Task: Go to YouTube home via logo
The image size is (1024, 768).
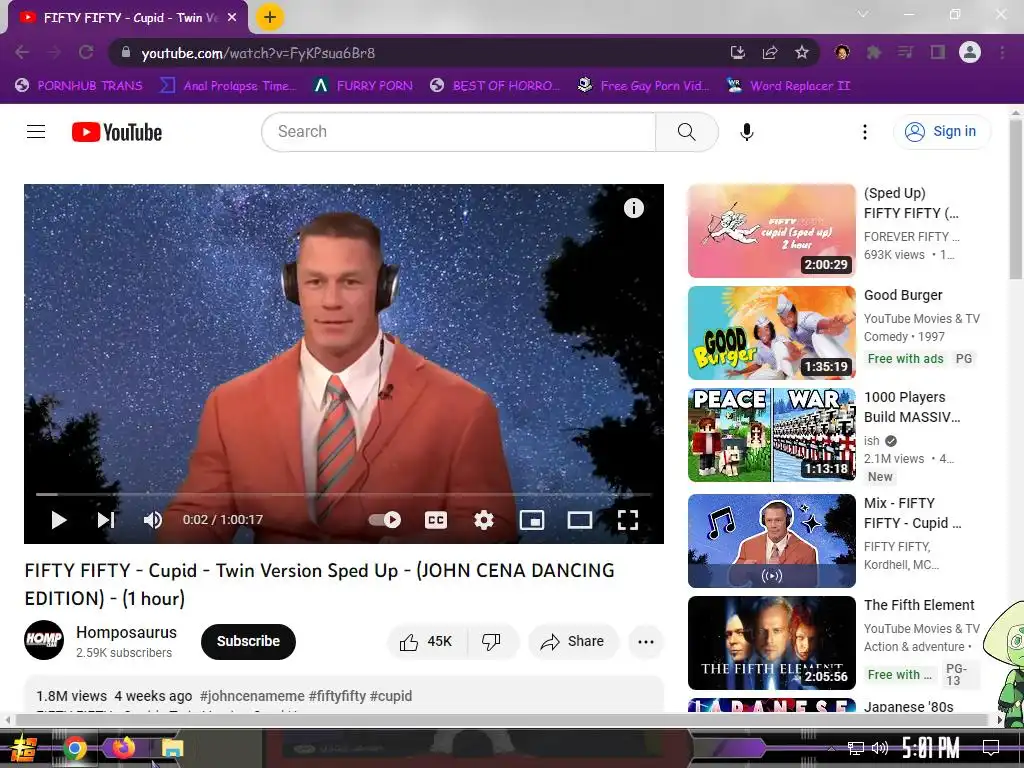Action: pos(117,132)
